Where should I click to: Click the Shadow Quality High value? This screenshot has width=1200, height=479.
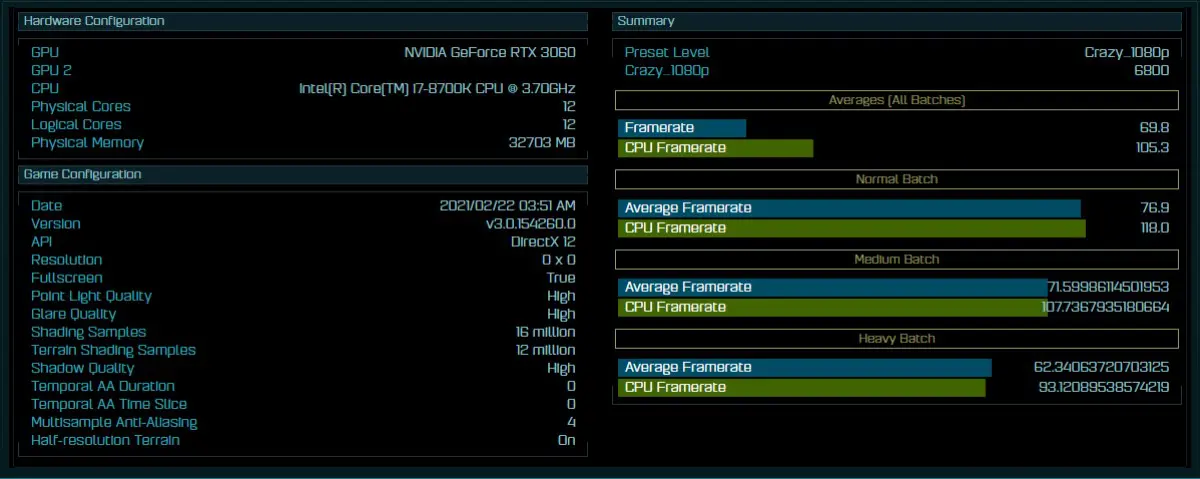[561, 368]
